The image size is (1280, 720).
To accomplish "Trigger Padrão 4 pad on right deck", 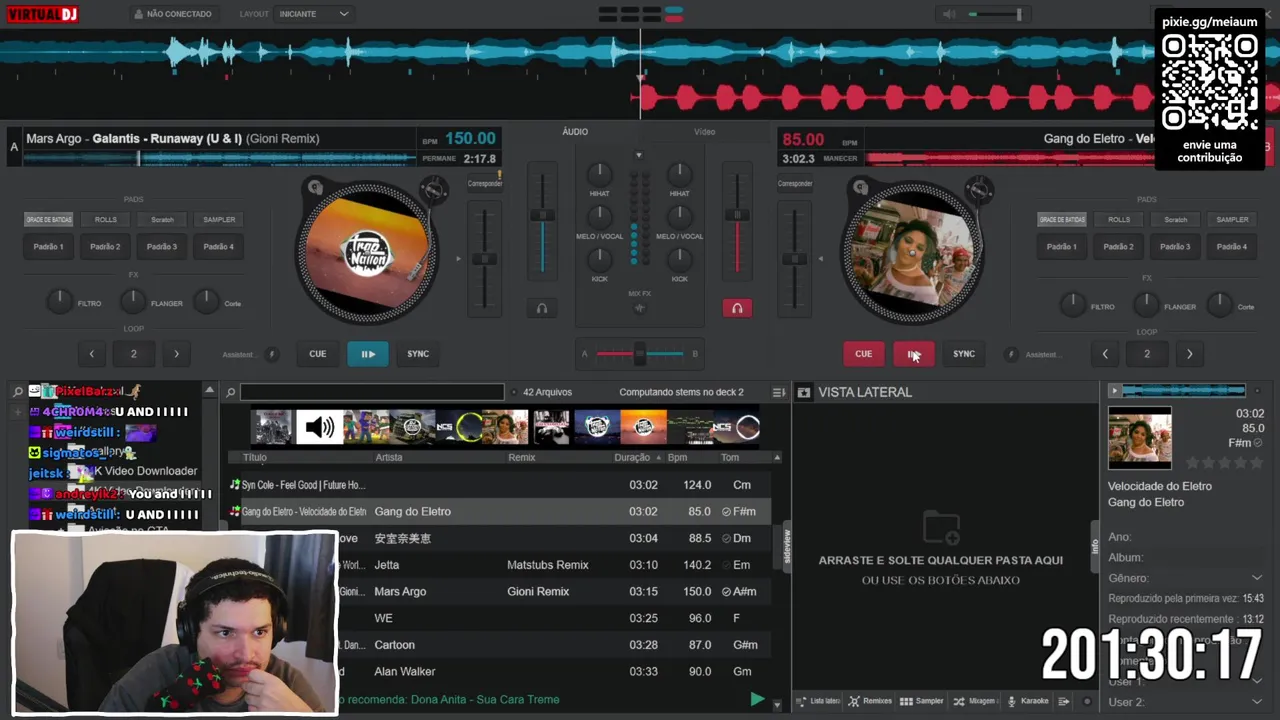I will click(x=1232, y=246).
